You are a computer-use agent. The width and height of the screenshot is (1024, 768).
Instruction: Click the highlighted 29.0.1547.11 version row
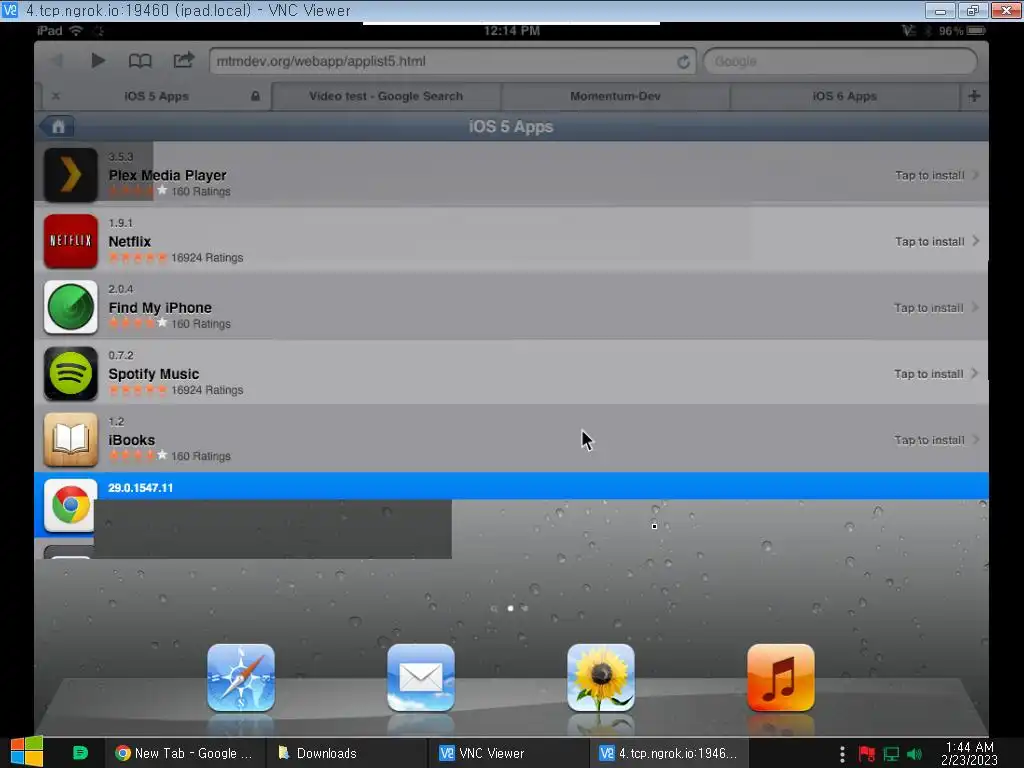point(511,487)
